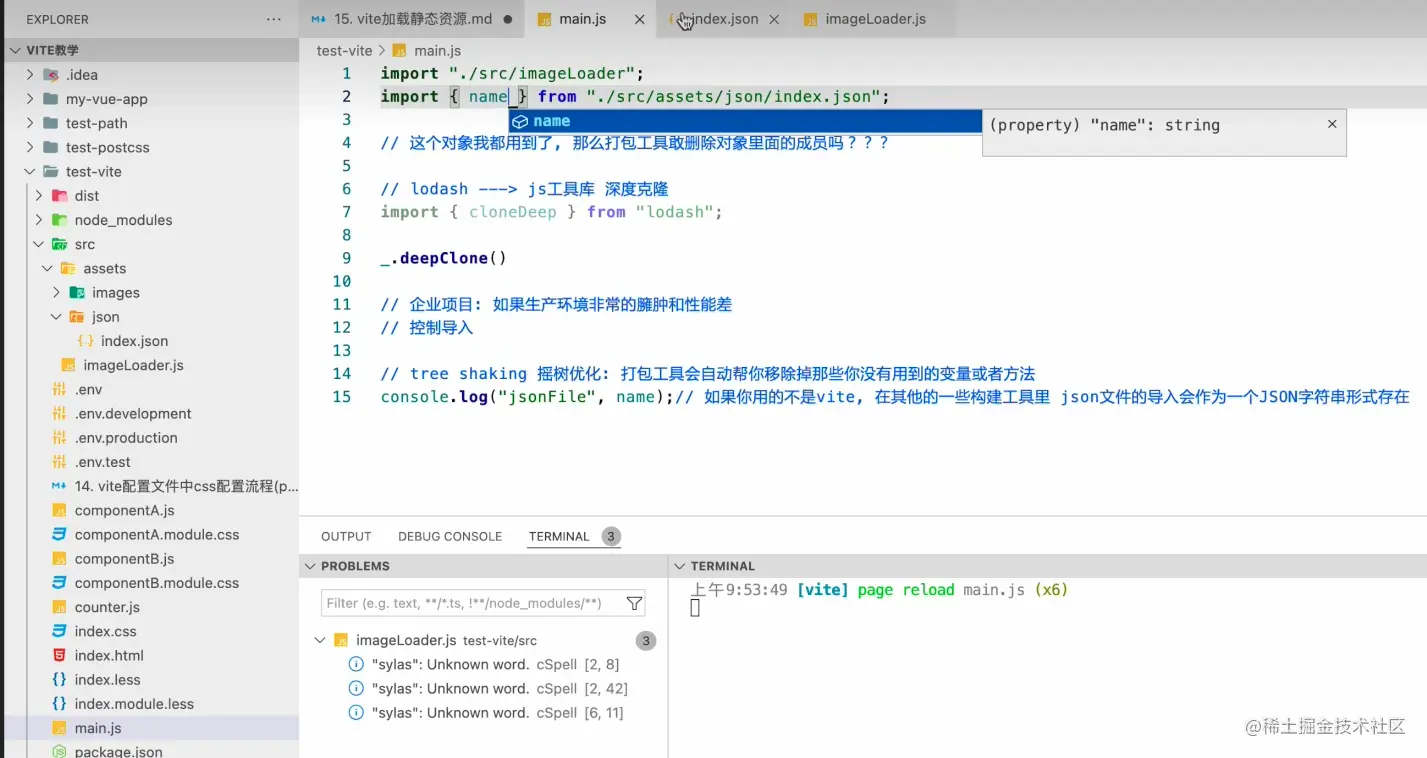Click the property cube icon in the suggestion
This screenshot has height=758, width=1427.
519,121
